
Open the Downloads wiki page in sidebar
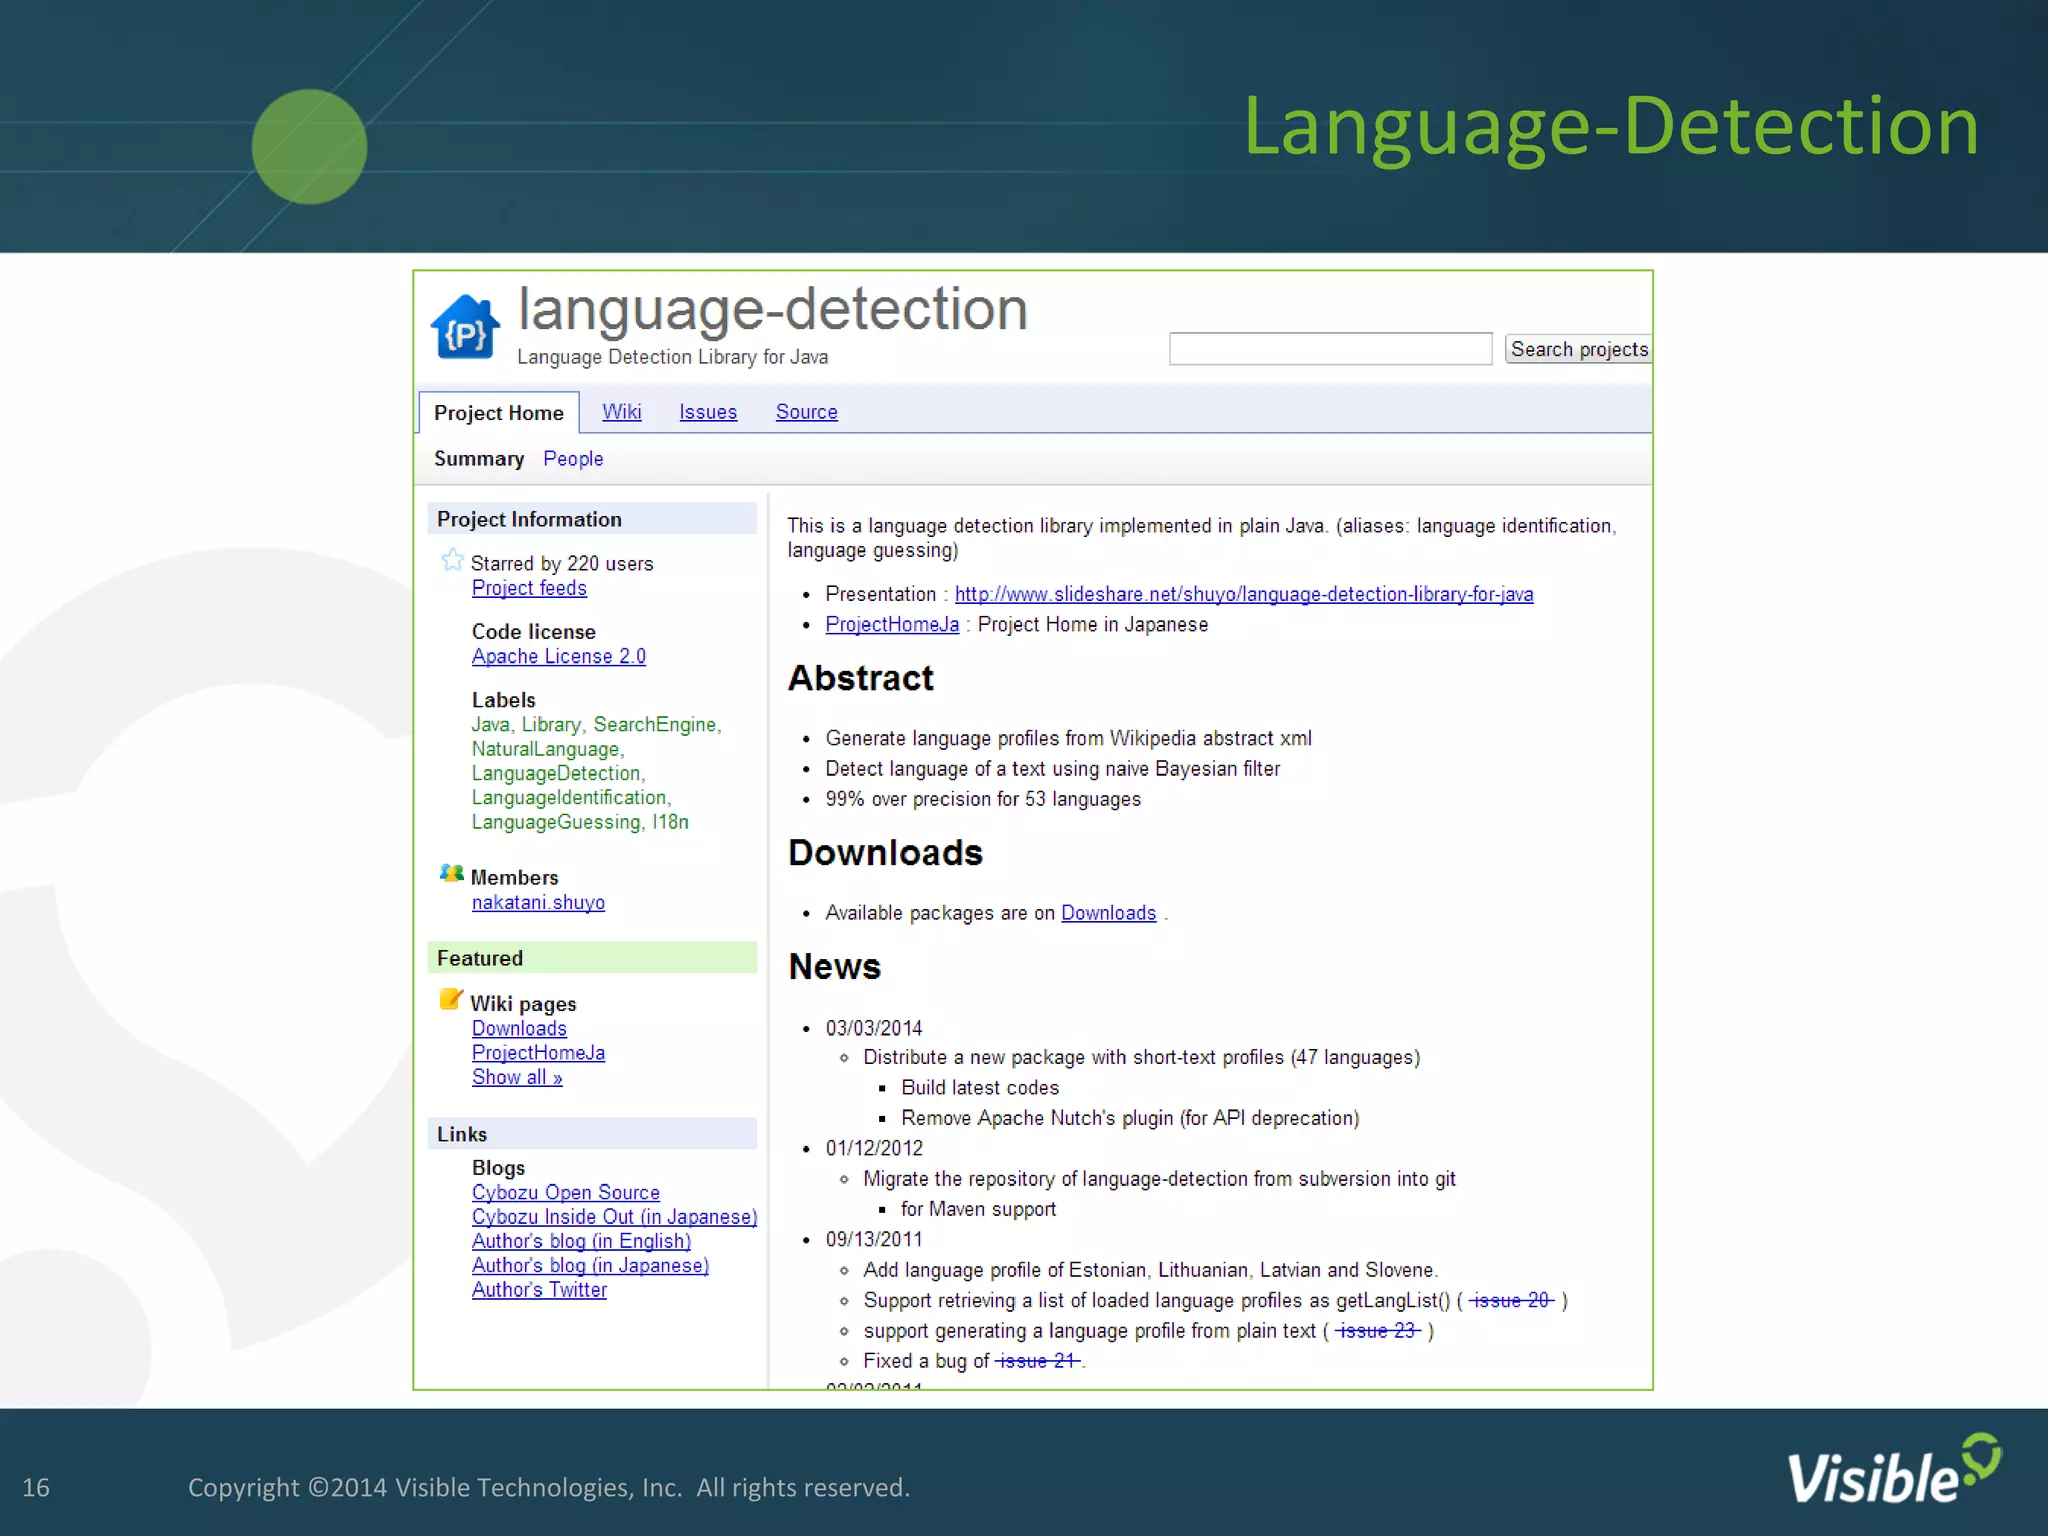pos(519,1028)
